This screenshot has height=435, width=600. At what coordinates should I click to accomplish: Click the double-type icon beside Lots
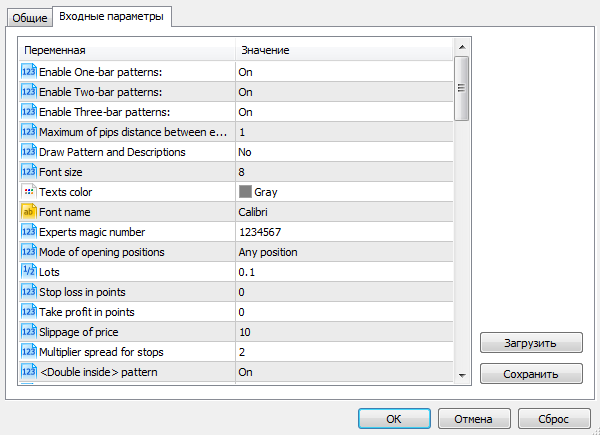28,272
